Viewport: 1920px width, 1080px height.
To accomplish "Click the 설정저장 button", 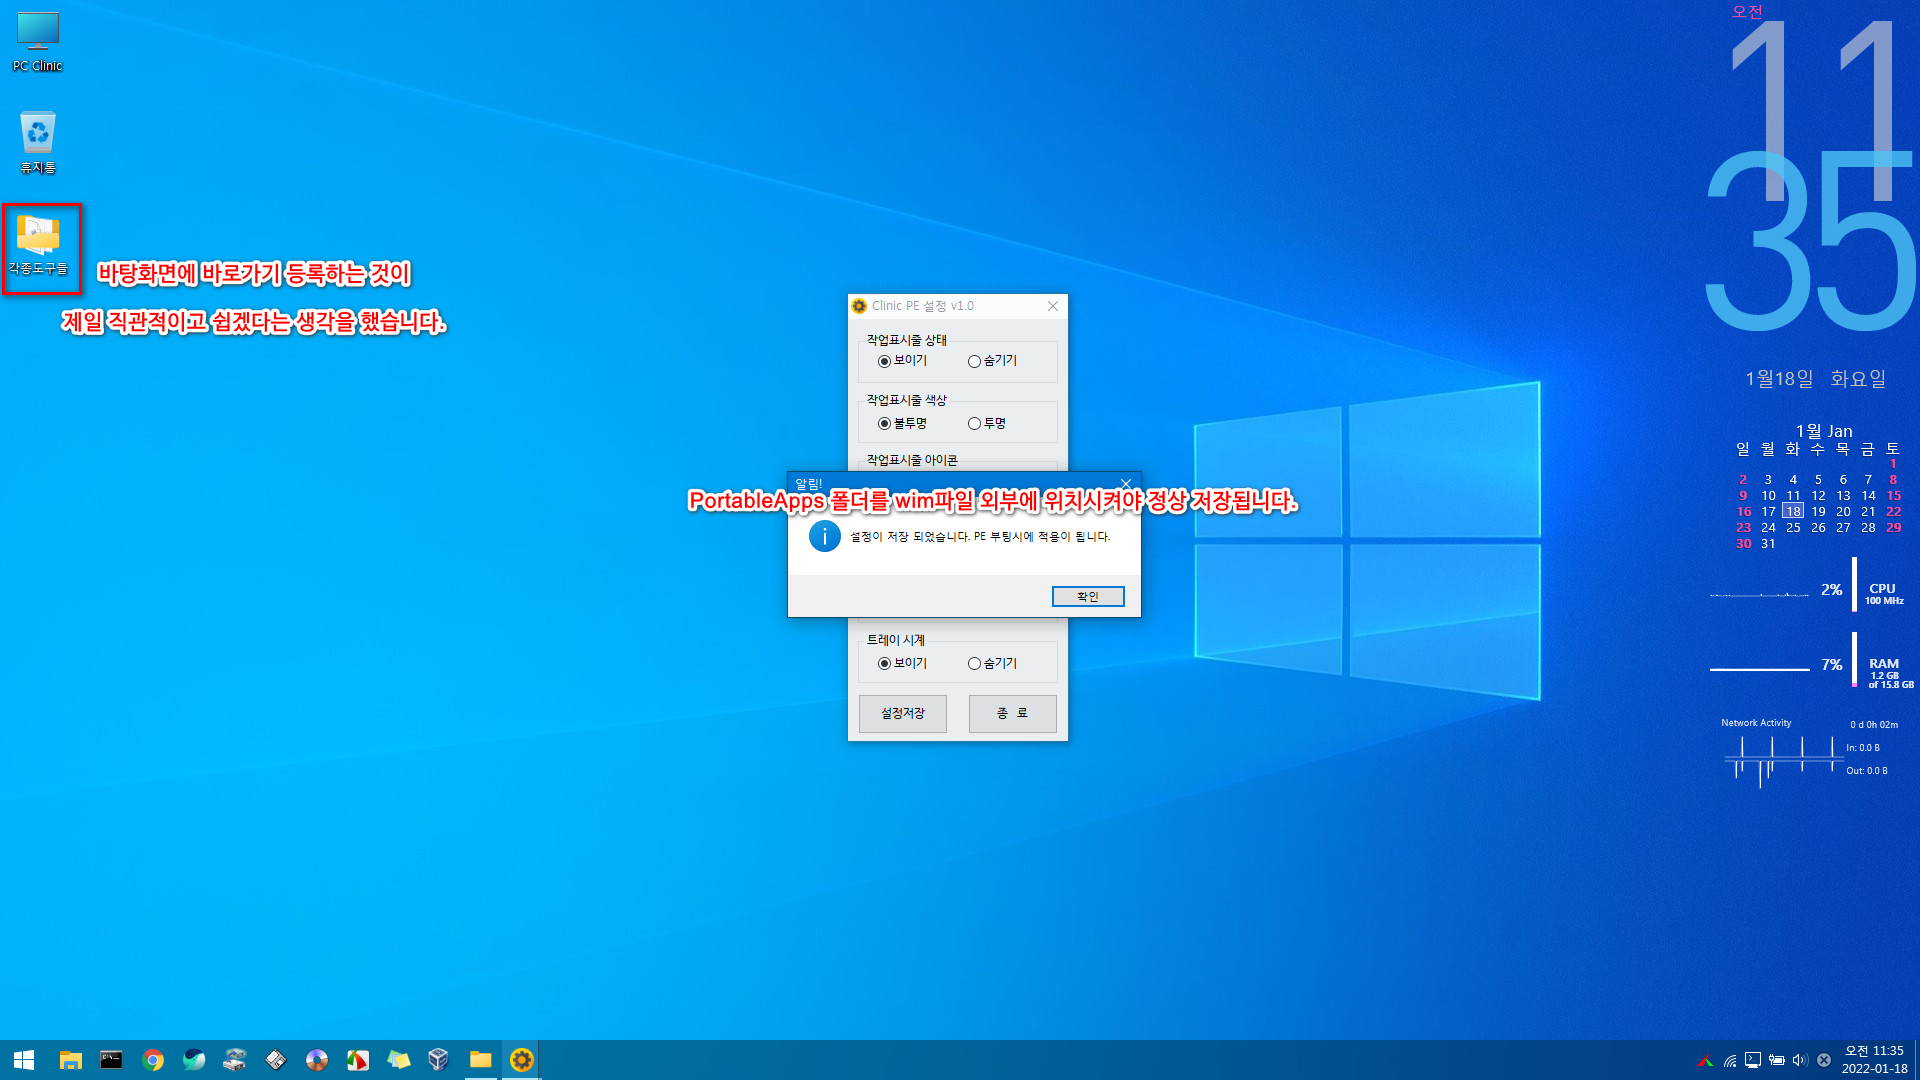I will pyautogui.click(x=903, y=714).
